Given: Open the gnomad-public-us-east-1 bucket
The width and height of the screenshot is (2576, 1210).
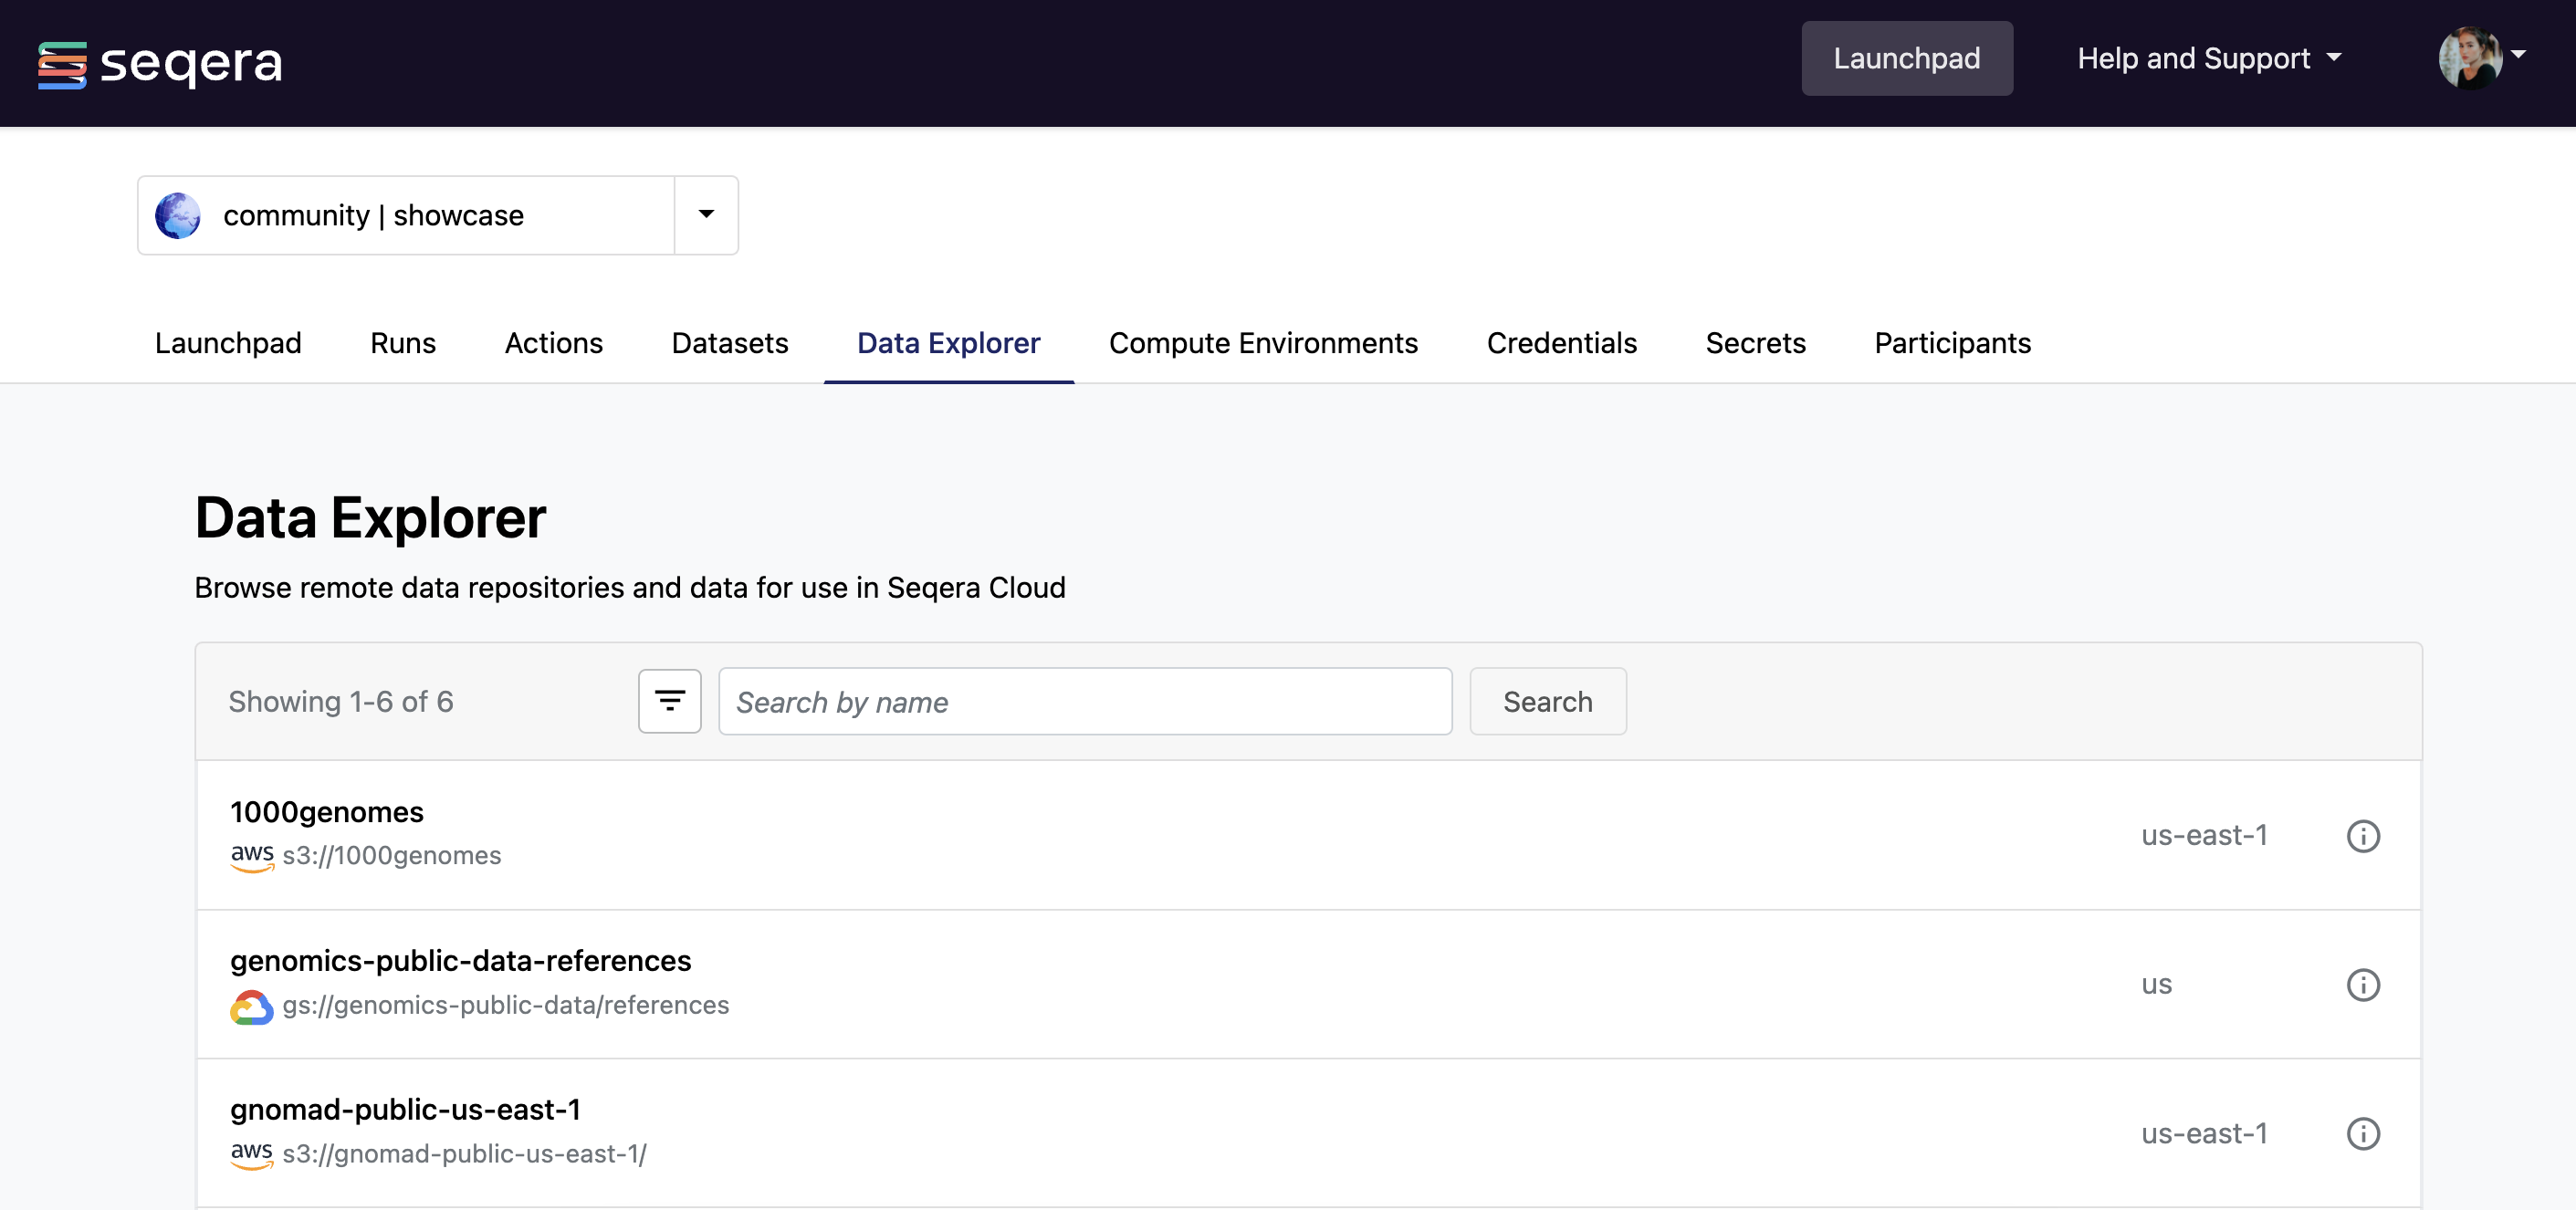Looking at the screenshot, I should point(405,1109).
